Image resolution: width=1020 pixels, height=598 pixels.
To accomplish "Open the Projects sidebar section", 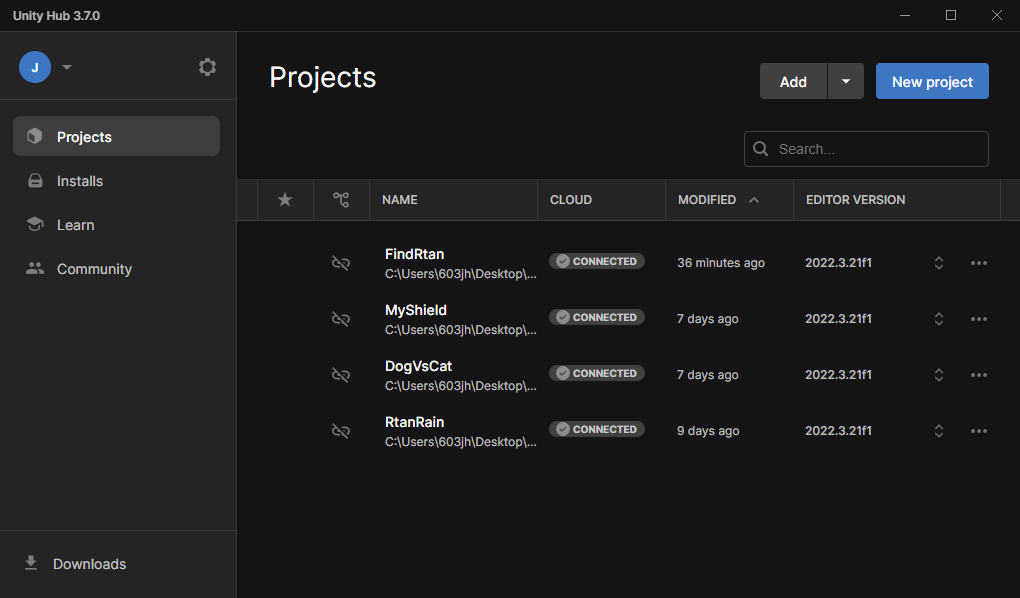I will click(116, 136).
